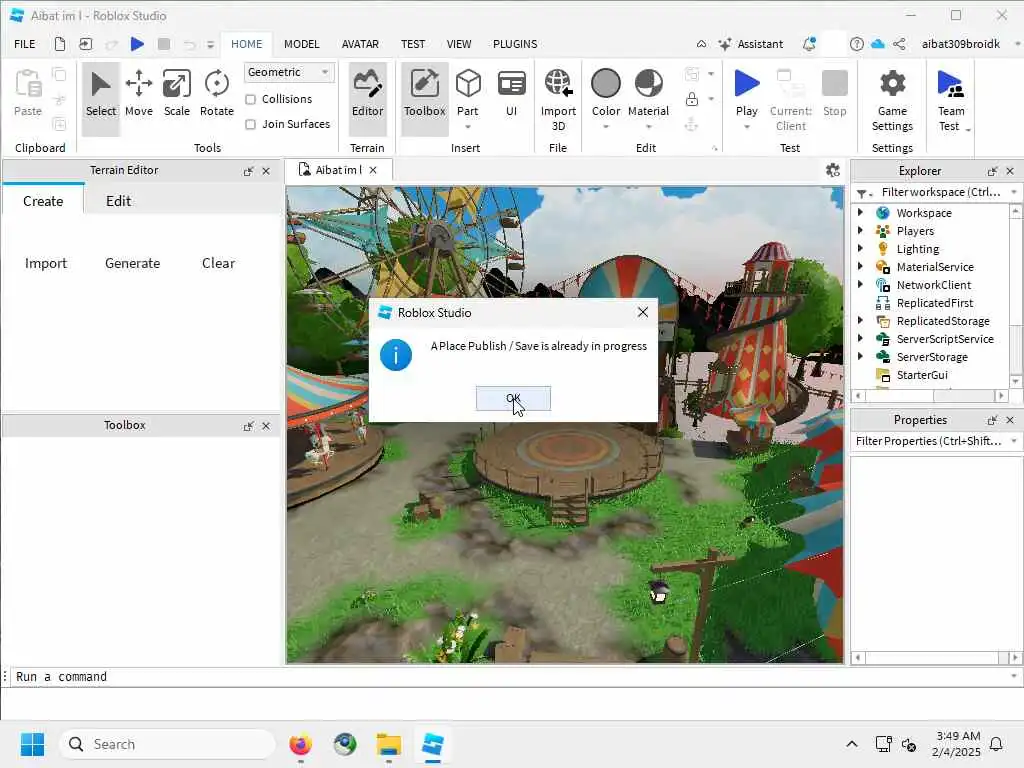1024x768 pixels.
Task: Open the UI insert tool
Action: (x=511, y=94)
